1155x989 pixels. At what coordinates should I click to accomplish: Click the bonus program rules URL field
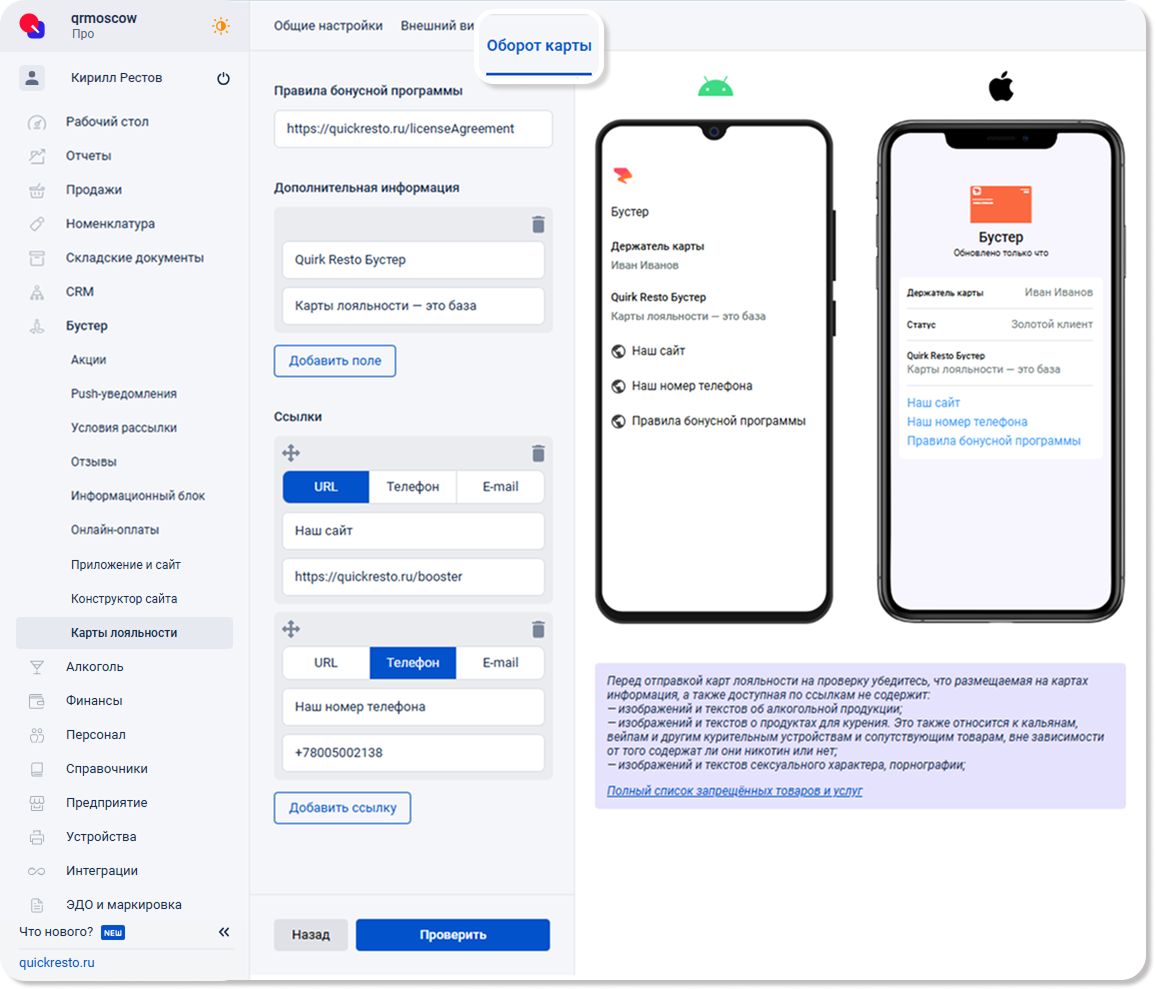tap(413, 129)
